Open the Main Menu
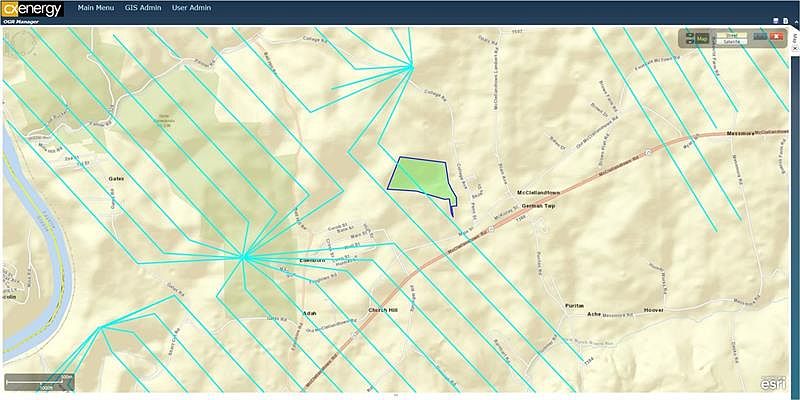800x400 pixels. coord(95,8)
